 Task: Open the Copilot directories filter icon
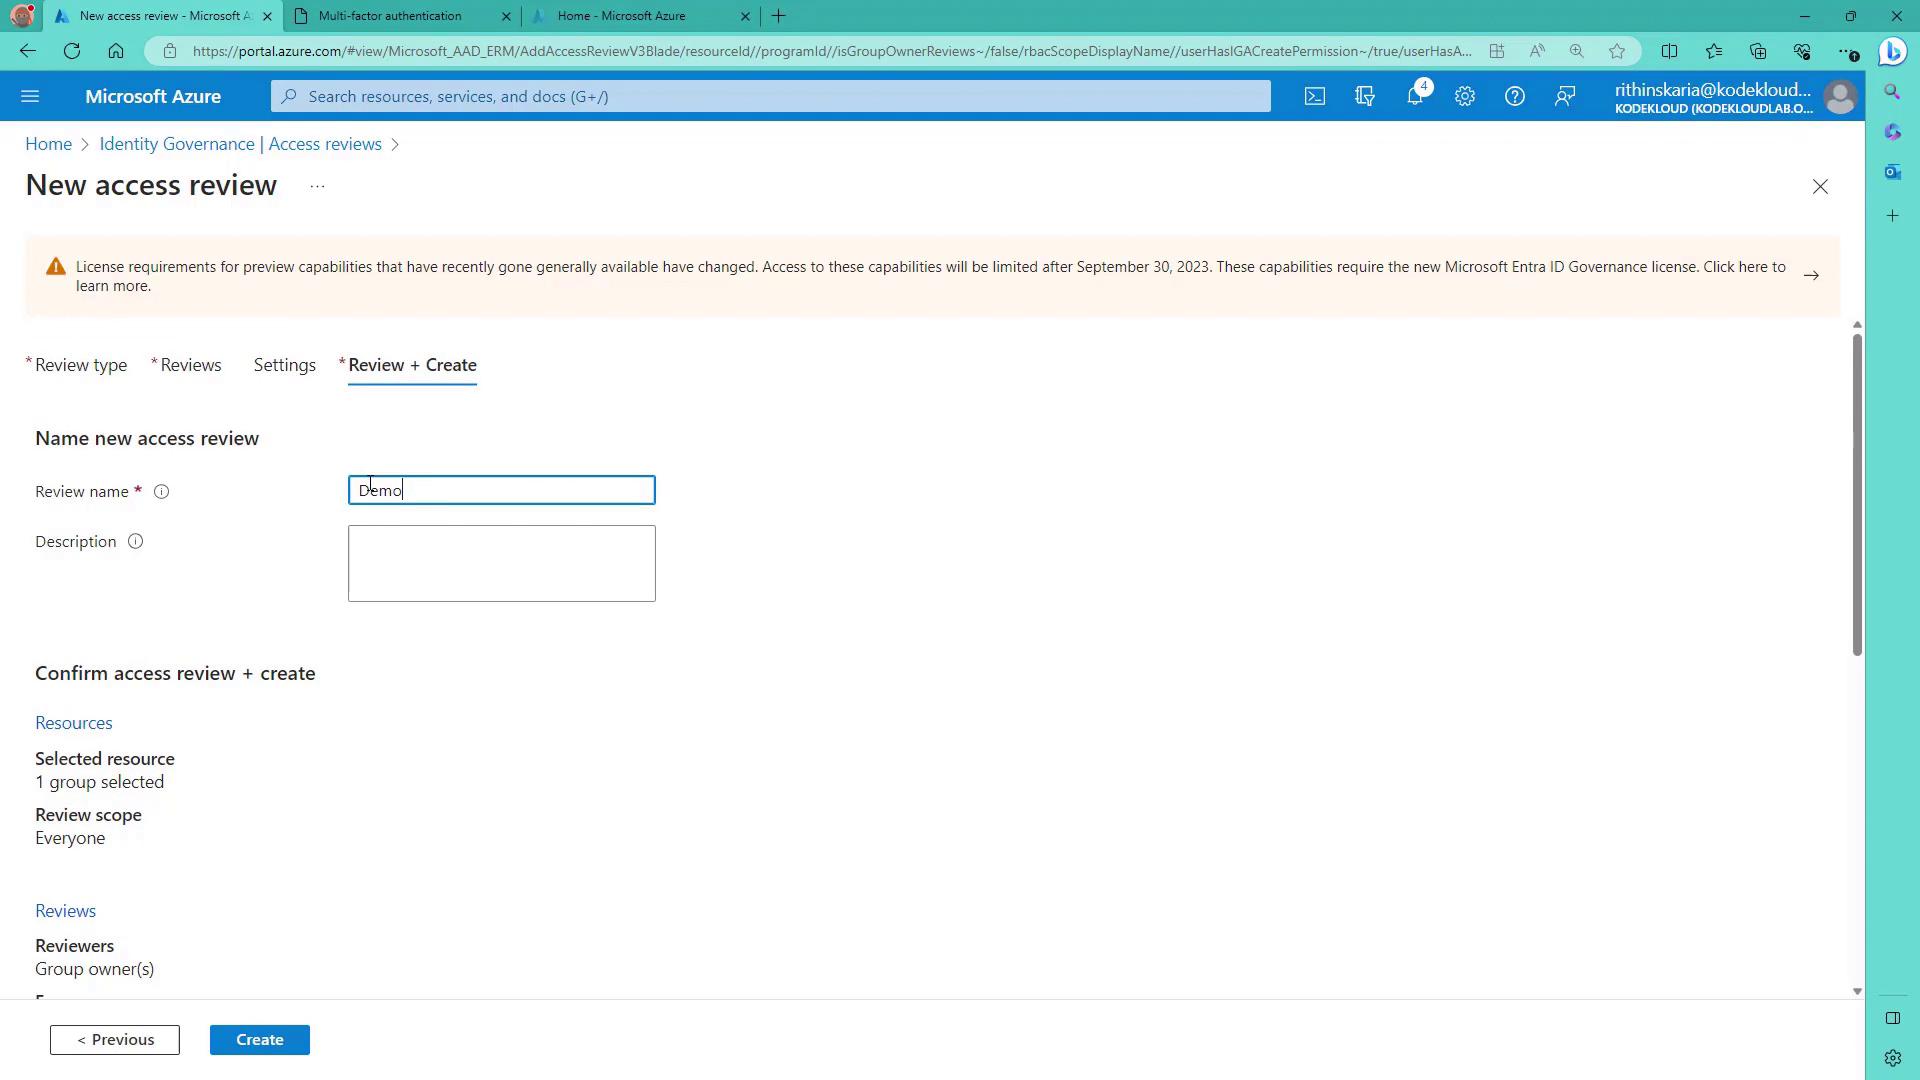(1365, 96)
